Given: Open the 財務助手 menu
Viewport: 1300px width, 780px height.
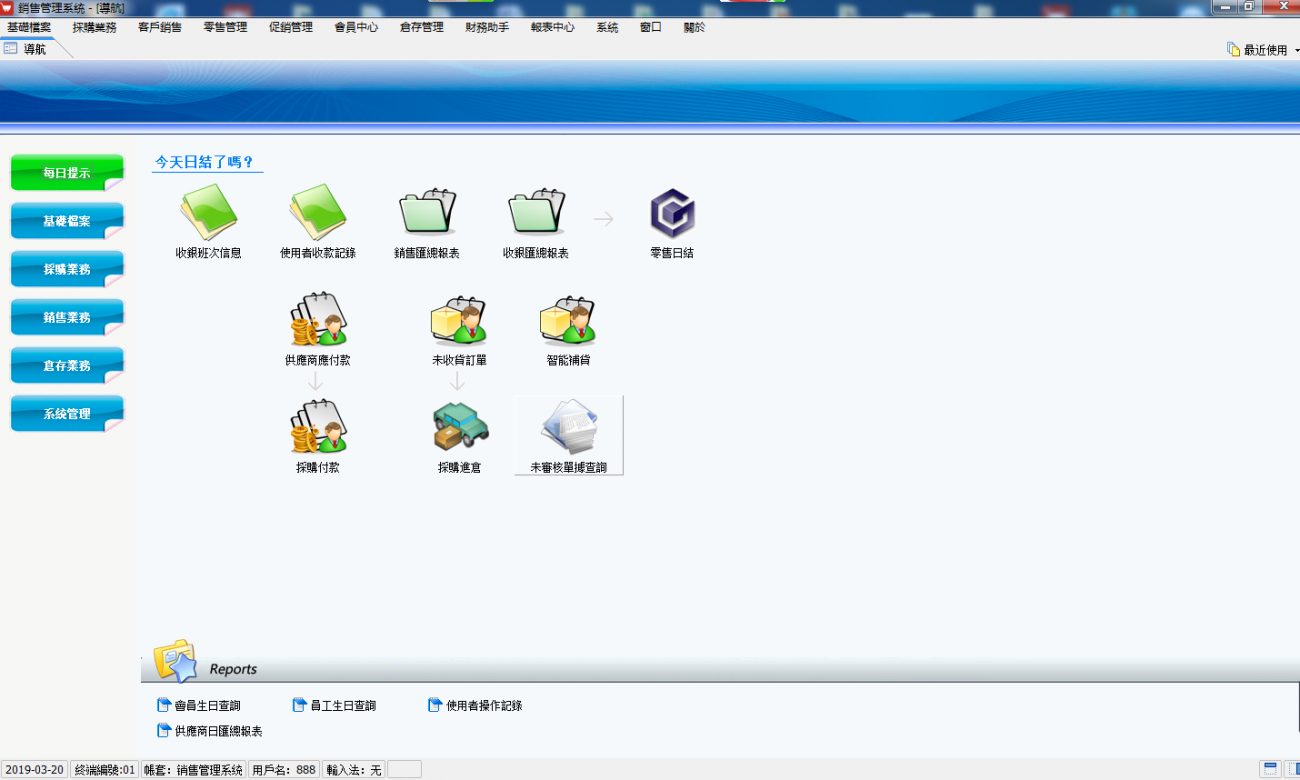Looking at the screenshot, I should [487, 27].
